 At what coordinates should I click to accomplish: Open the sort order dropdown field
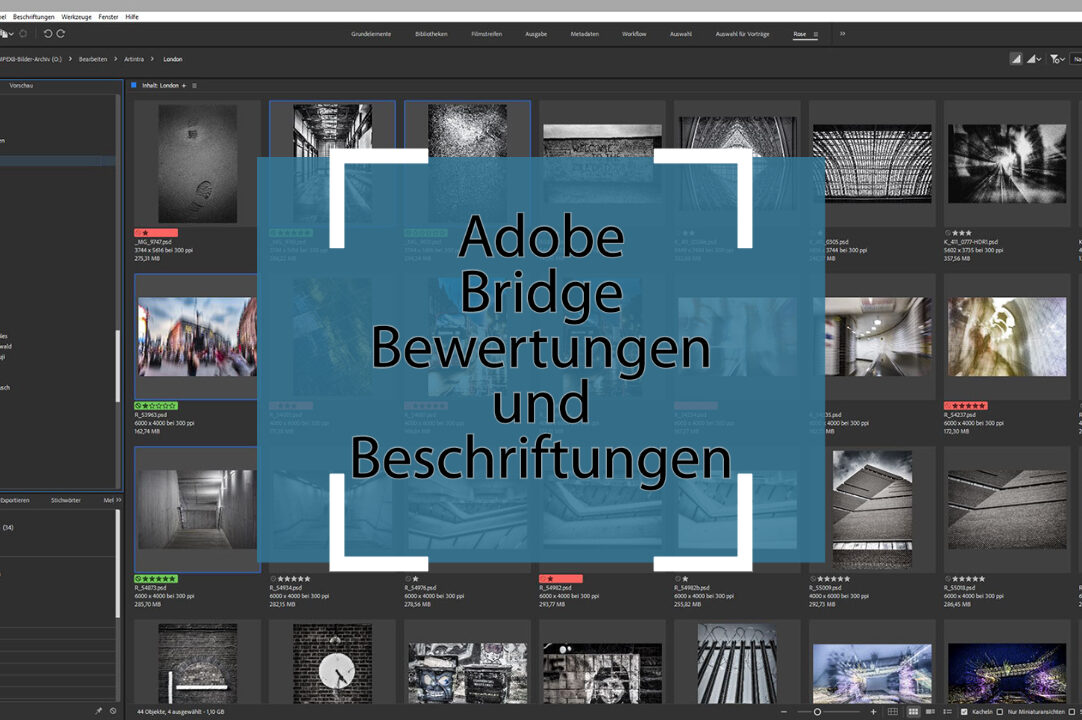tap(1076, 59)
